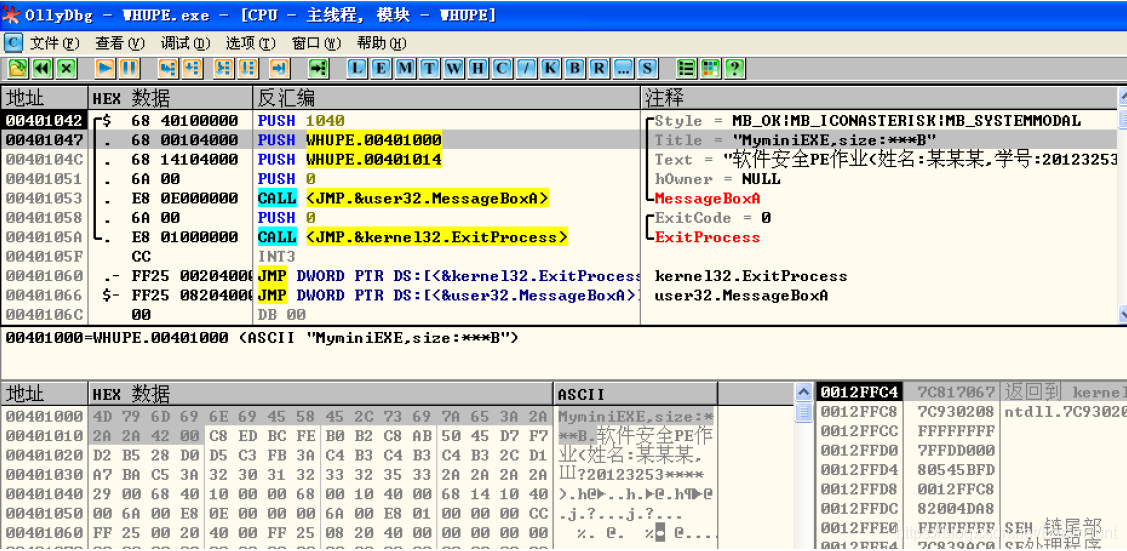Open the Handles window with the H button
The width and height of the screenshot is (1127, 551).
point(478,68)
